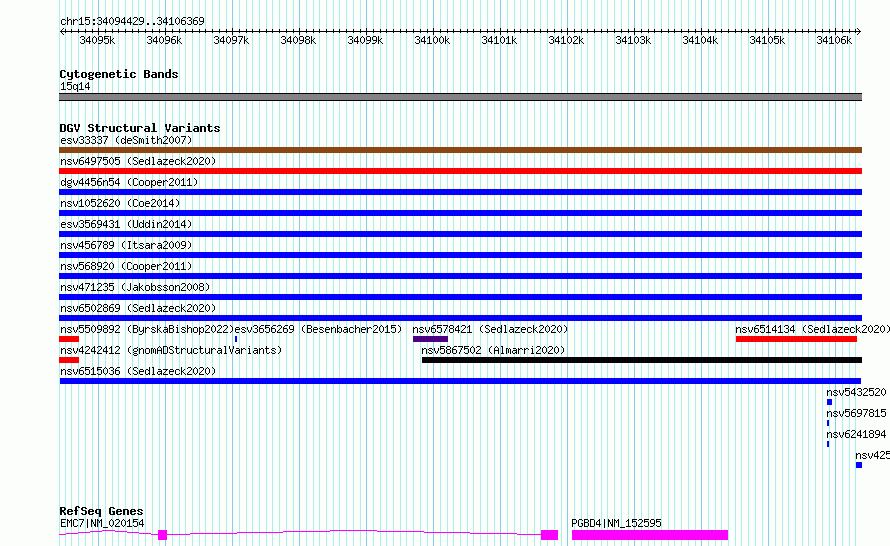This screenshot has width=890, height=546.
Task: Open the nsv471235 (Jakobsson2008) variant label
Action: [135, 287]
